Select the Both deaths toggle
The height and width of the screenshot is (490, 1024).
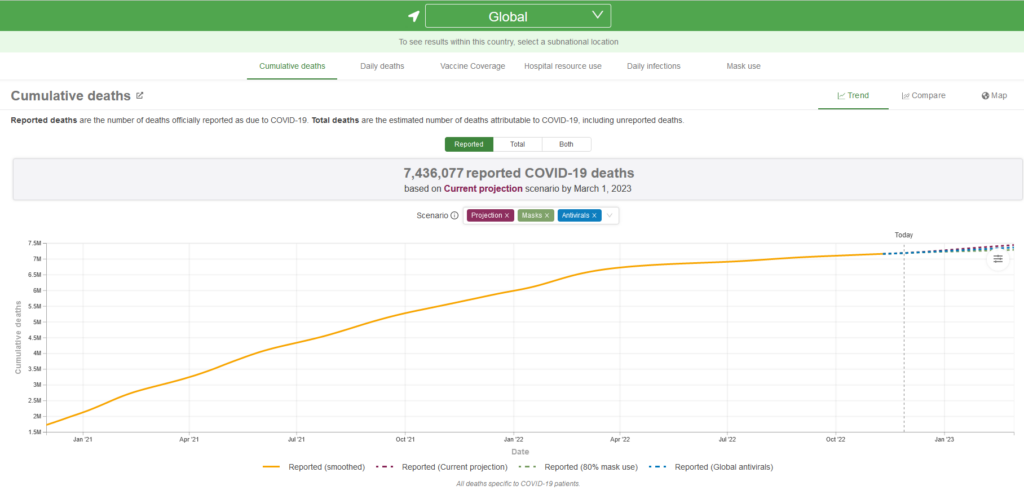[566, 144]
